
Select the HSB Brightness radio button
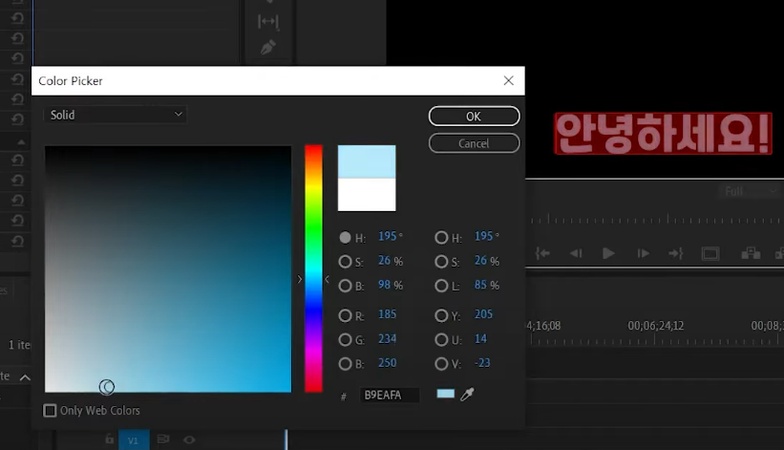[x=345, y=286]
